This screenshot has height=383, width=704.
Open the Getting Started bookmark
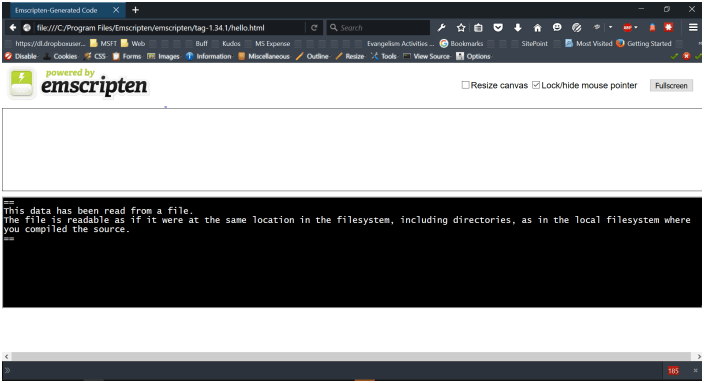pyautogui.click(x=644, y=44)
